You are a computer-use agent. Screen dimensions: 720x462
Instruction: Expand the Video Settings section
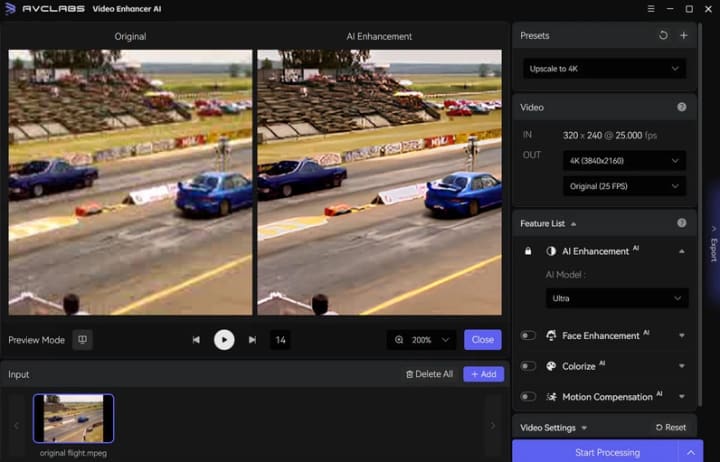point(584,428)
